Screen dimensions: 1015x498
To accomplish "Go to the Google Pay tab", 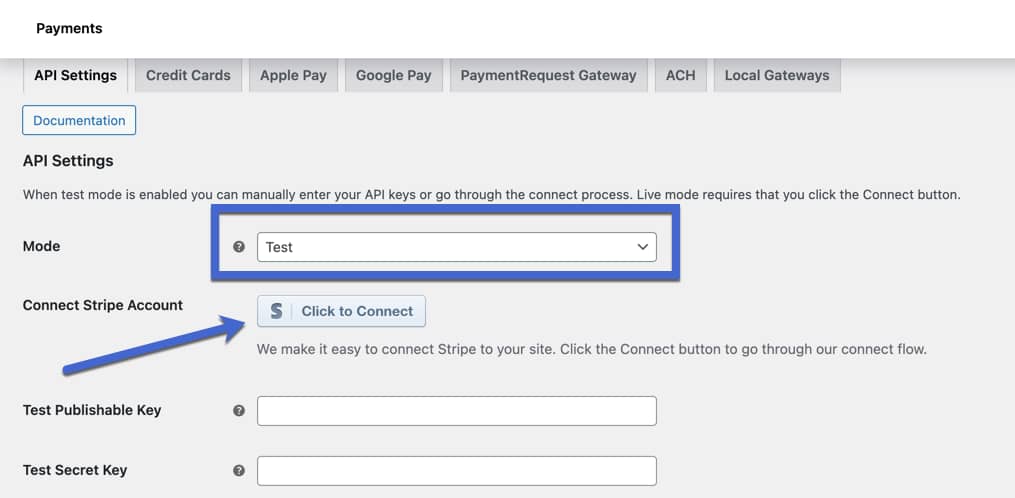I will [x=394, y=75].
